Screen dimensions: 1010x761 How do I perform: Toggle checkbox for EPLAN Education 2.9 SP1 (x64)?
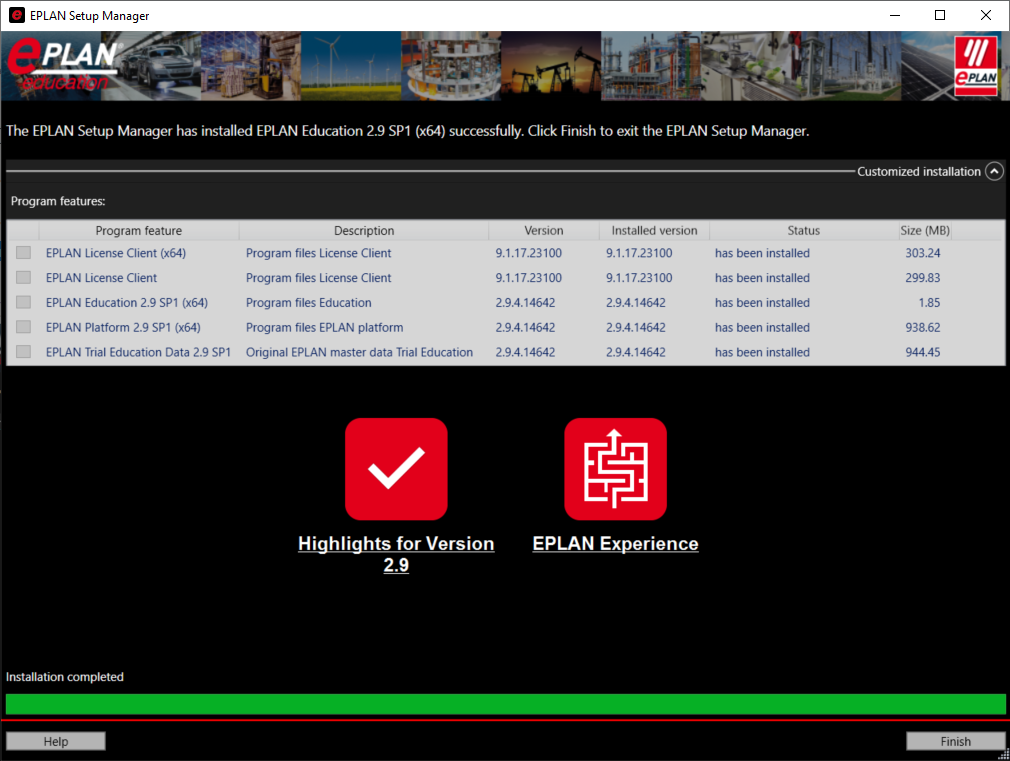click(x=23, y=302)
